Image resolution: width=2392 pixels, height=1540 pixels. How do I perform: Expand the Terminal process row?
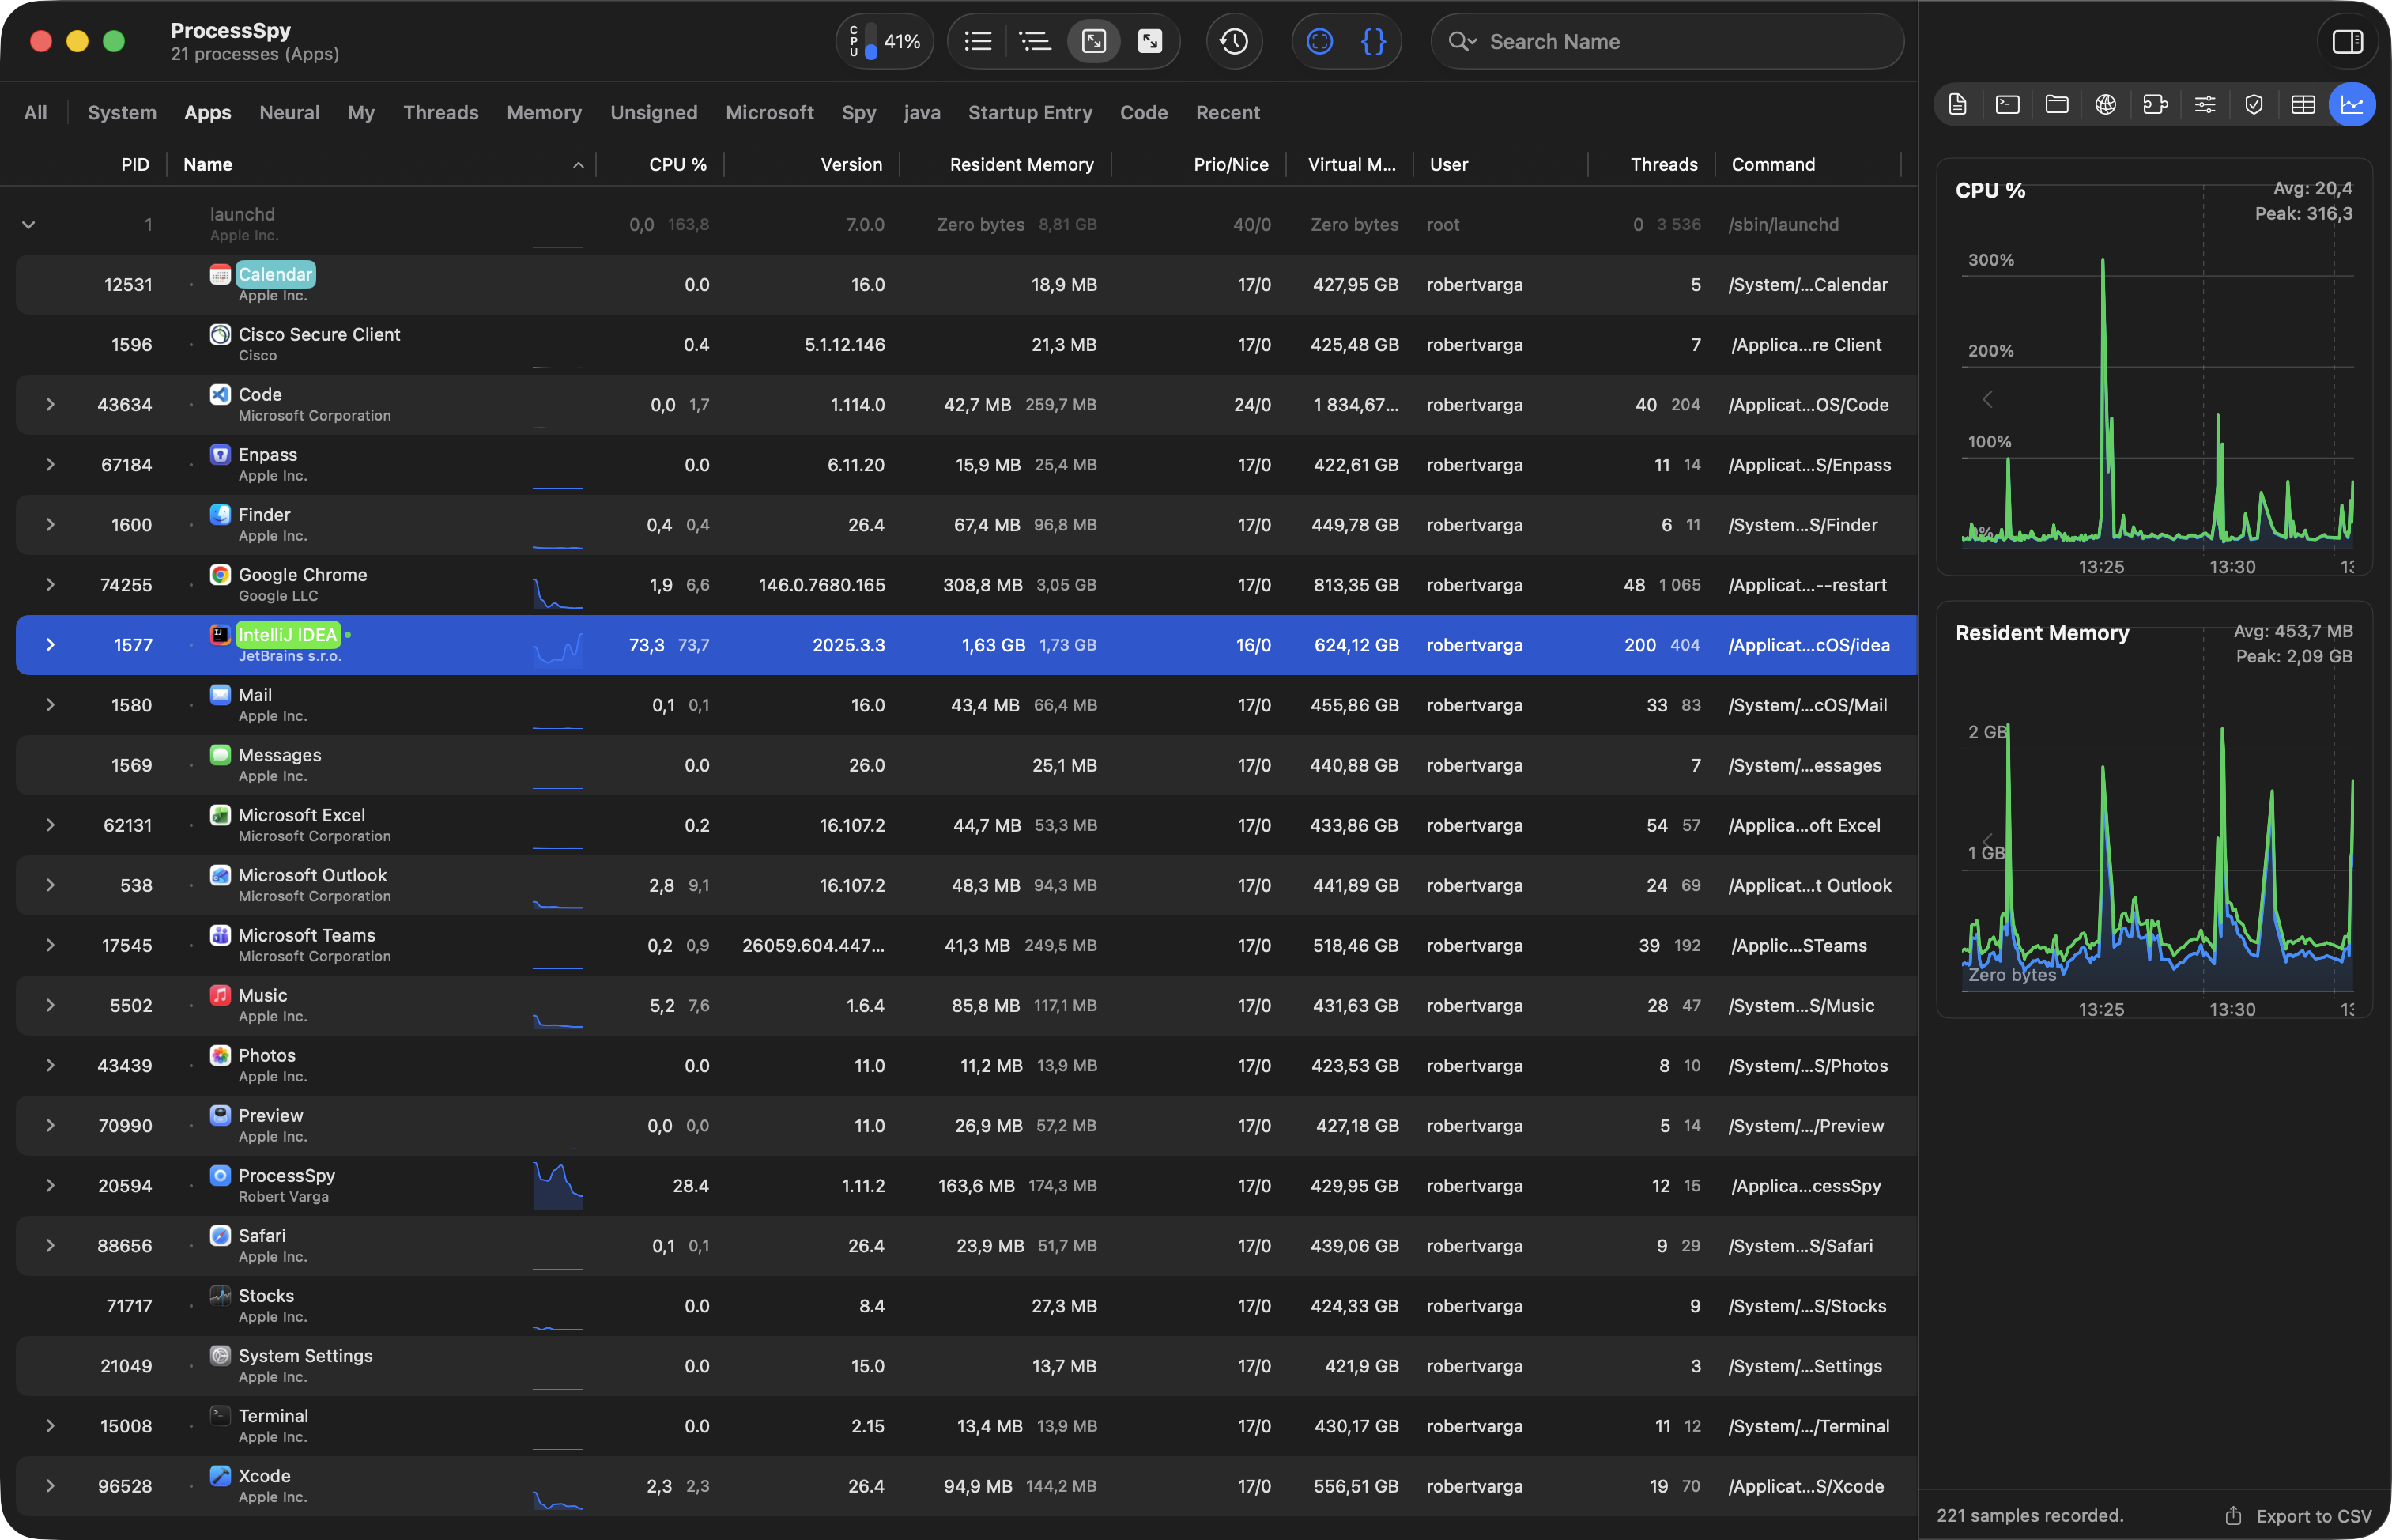[x=50, y=1426]
